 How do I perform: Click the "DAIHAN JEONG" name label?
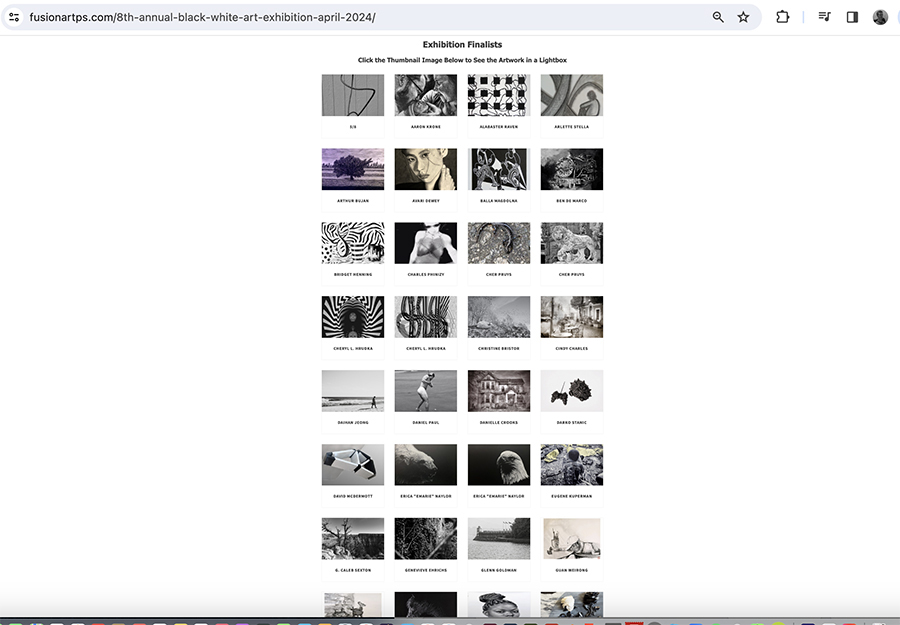pos(353,422)
